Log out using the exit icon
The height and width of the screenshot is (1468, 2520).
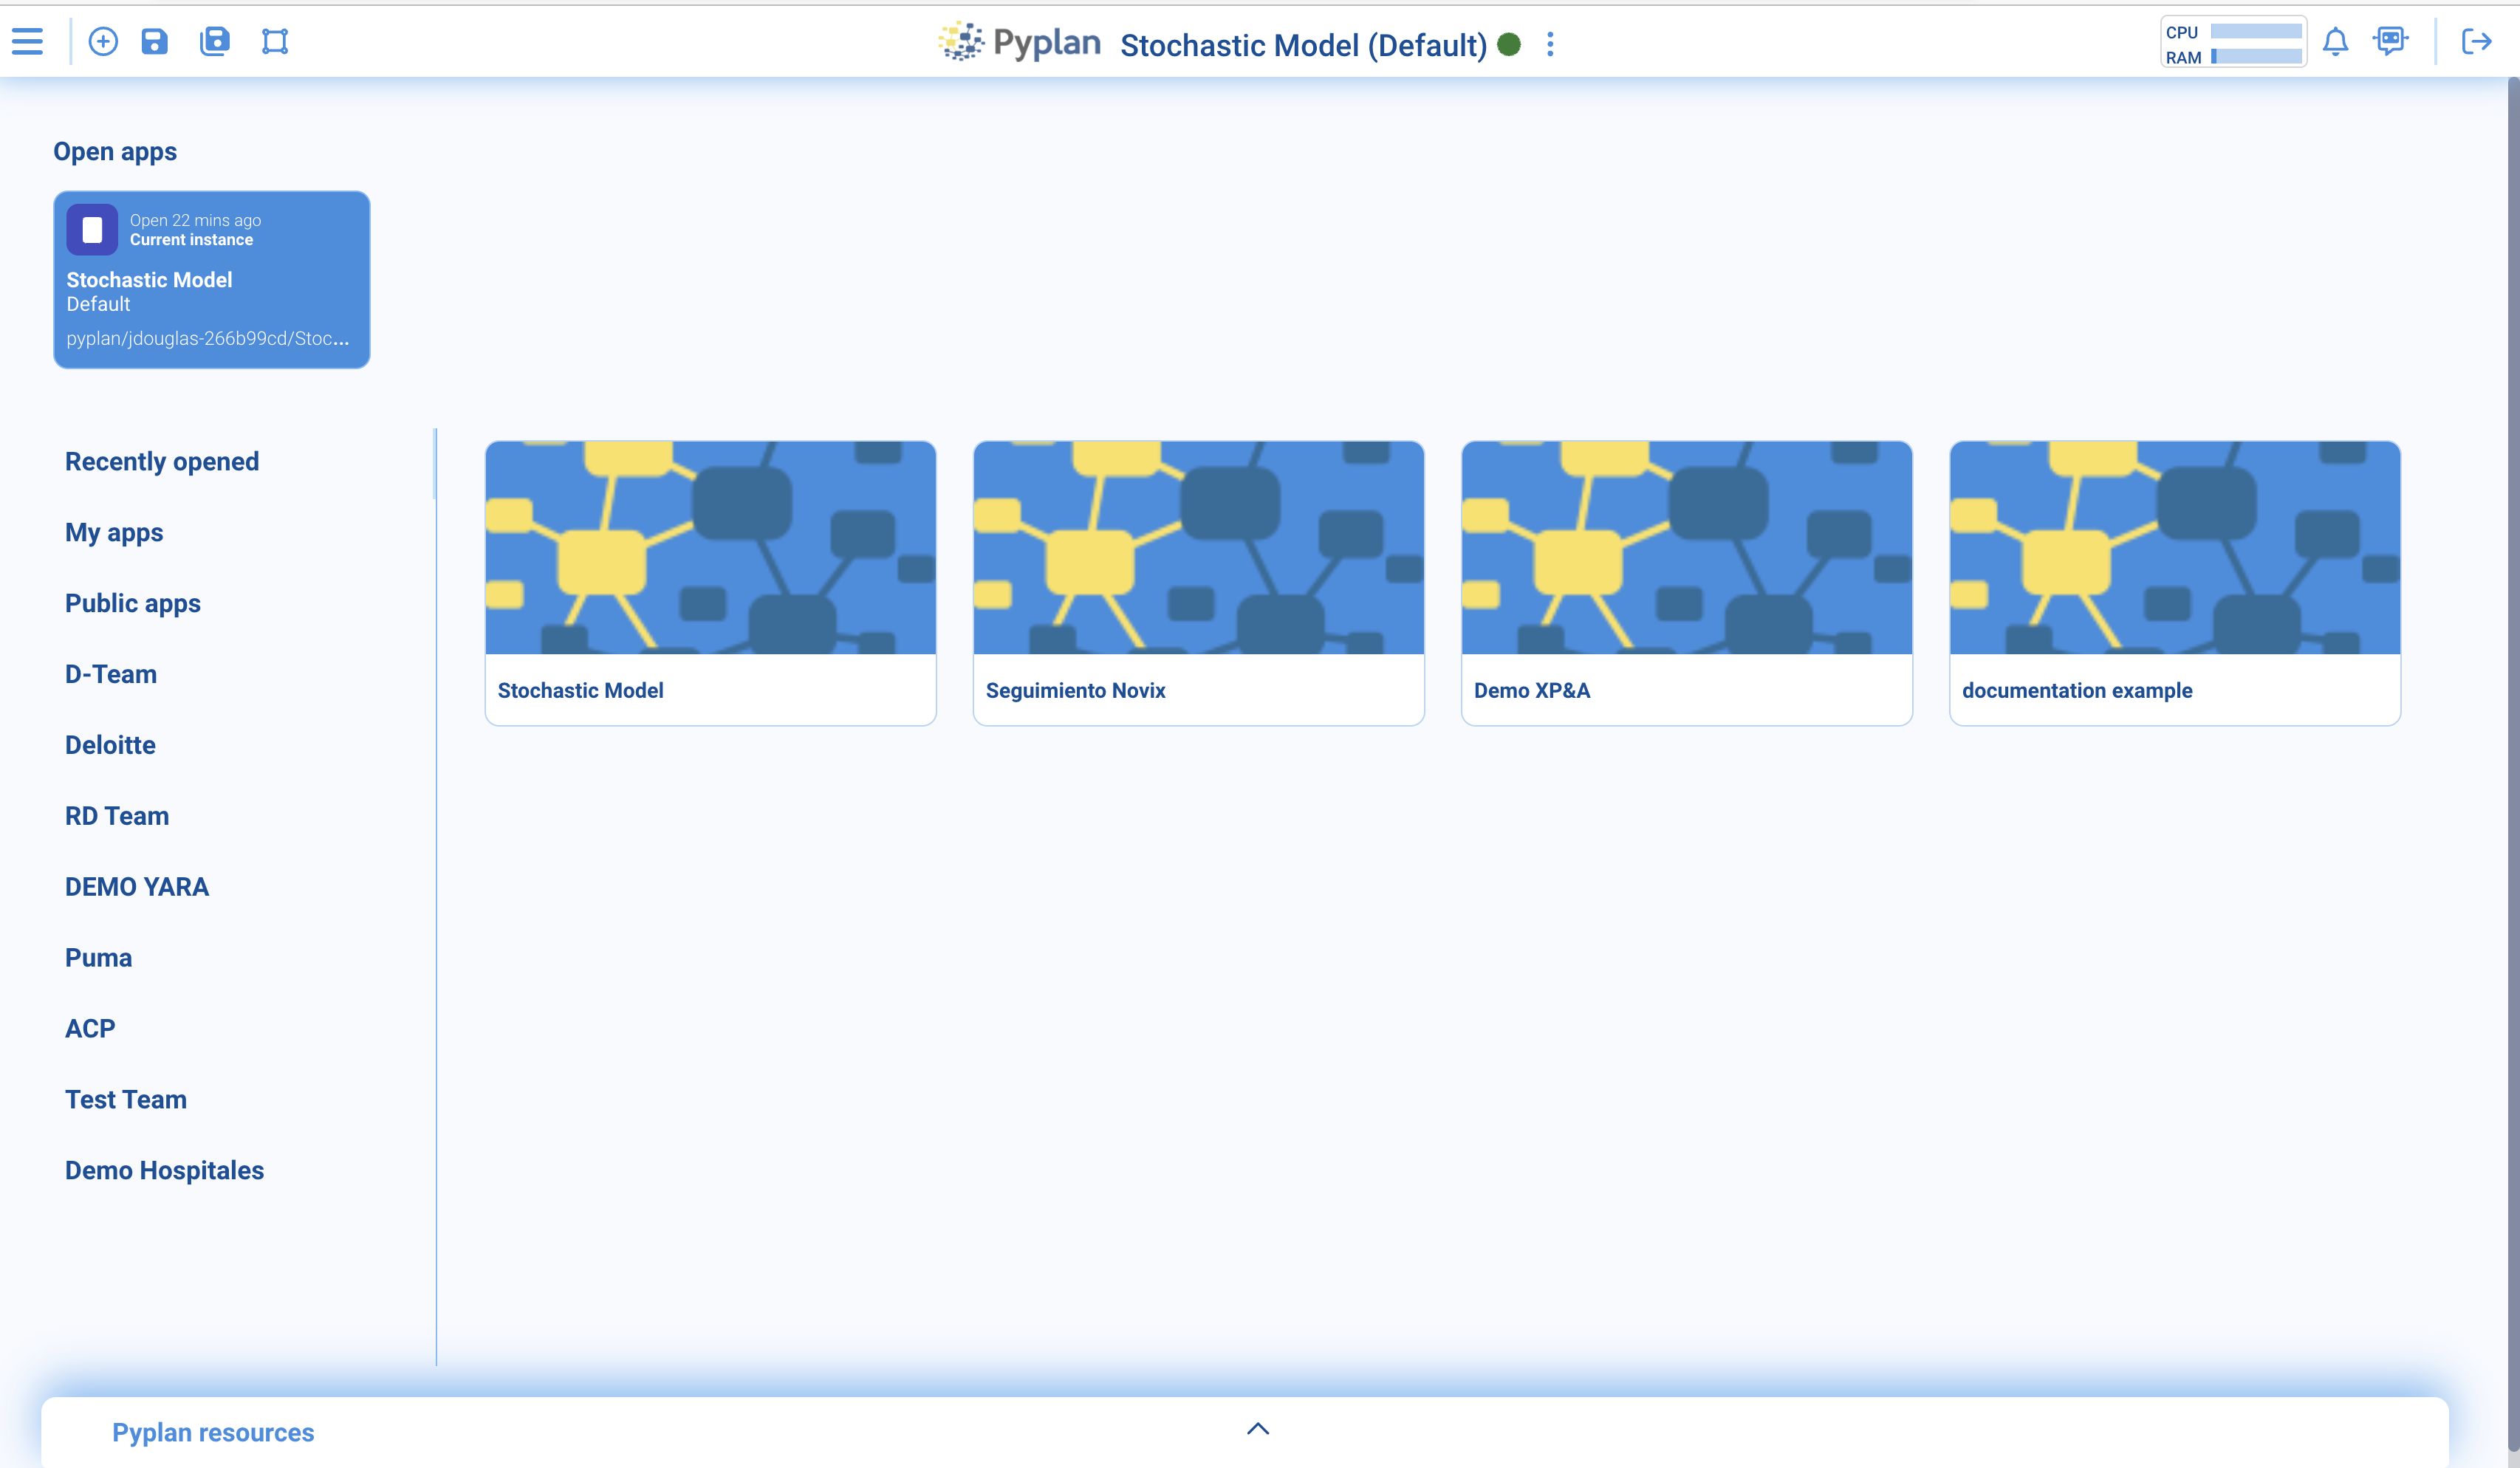(2478, 41)
